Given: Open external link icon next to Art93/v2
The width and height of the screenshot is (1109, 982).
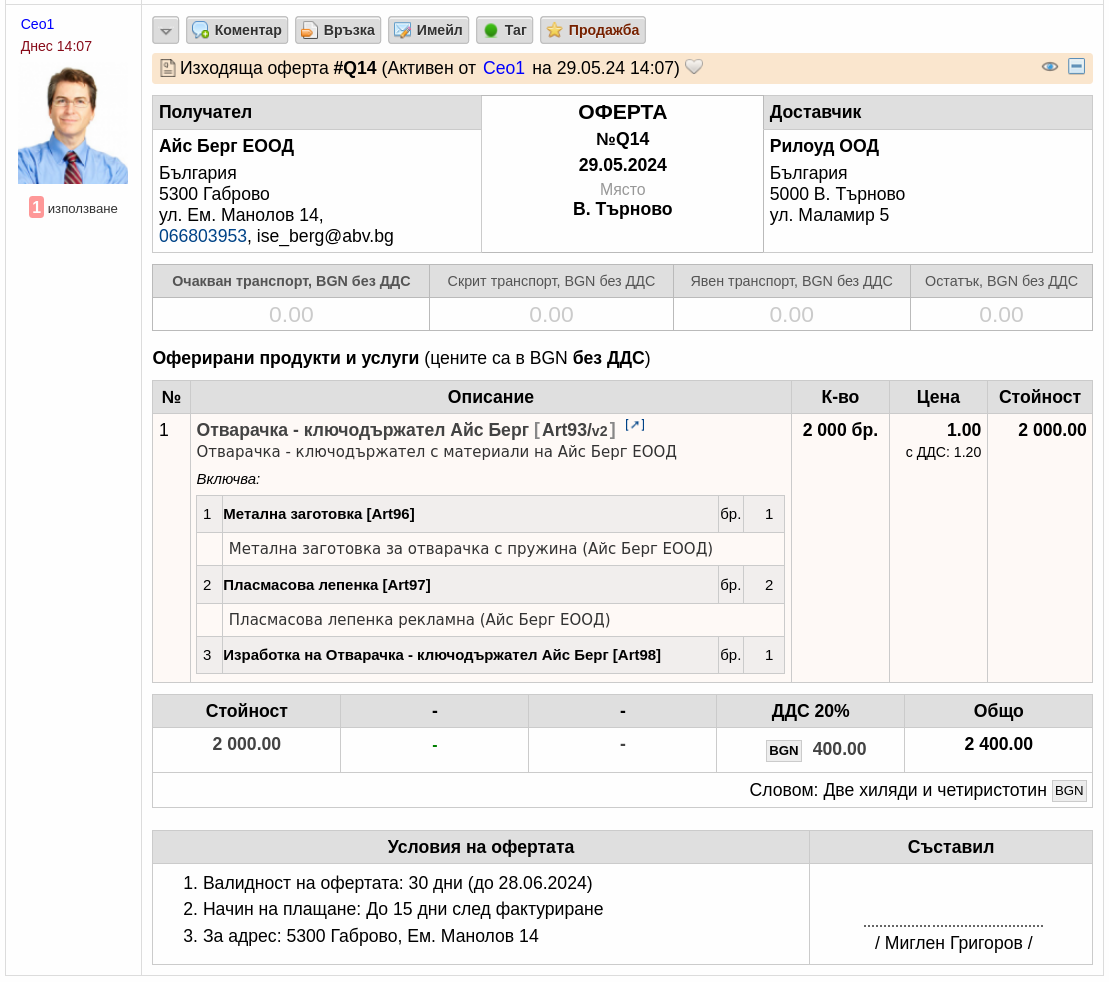Looking at the screenshot, I should tap(634, 424).
